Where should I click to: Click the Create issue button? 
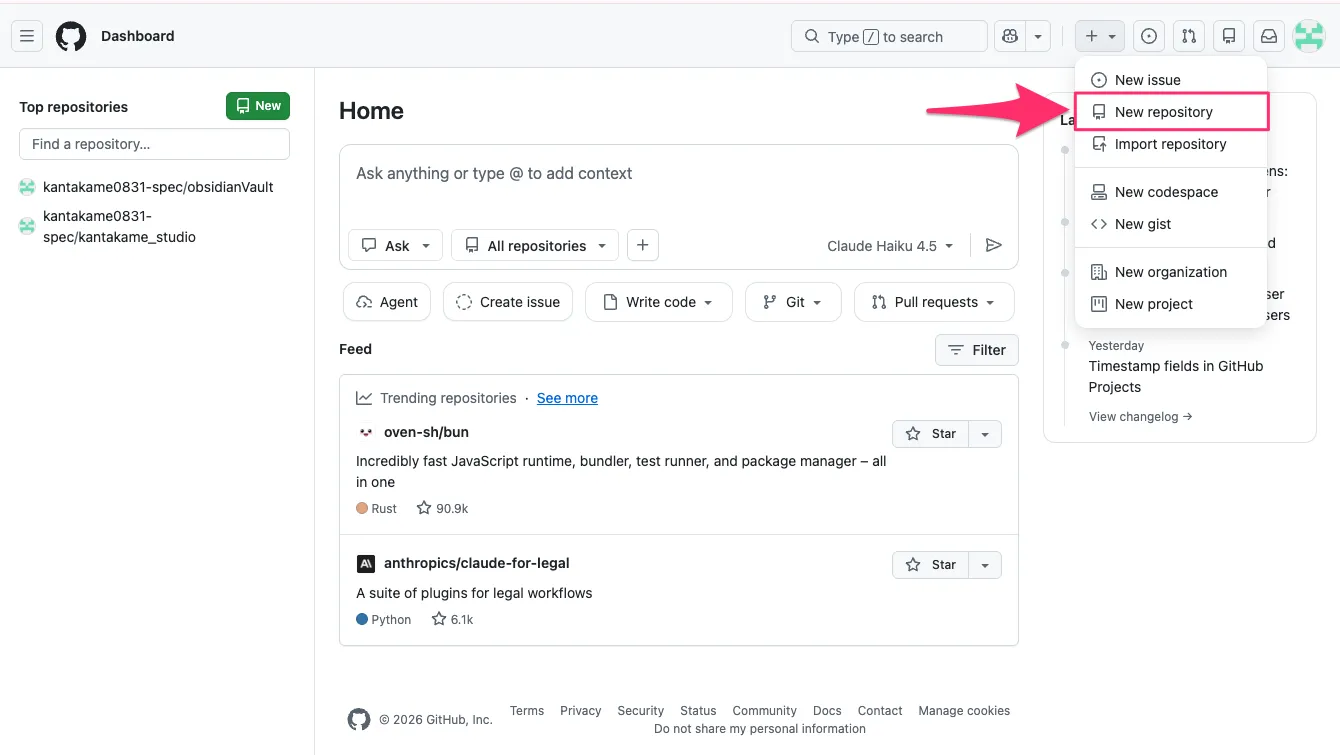(x=508, y=302)
